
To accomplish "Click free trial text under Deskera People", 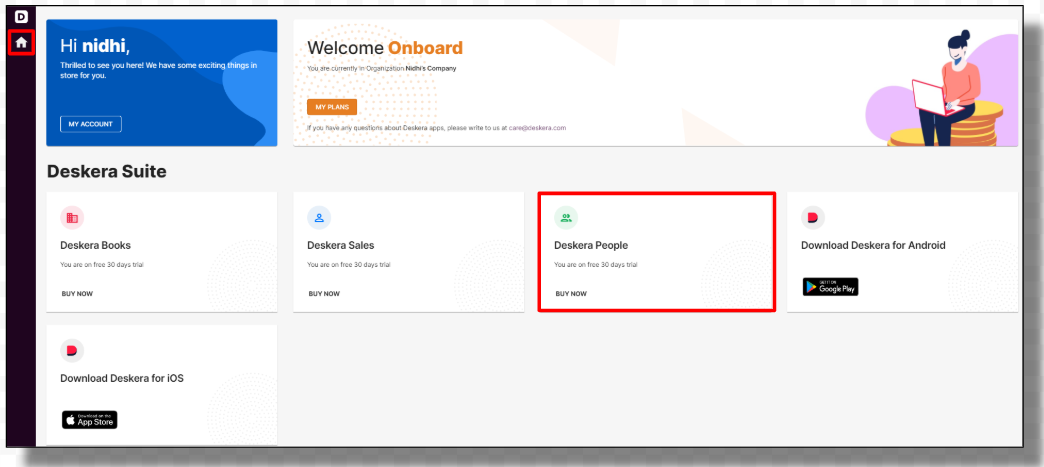I will click(596, 265).
